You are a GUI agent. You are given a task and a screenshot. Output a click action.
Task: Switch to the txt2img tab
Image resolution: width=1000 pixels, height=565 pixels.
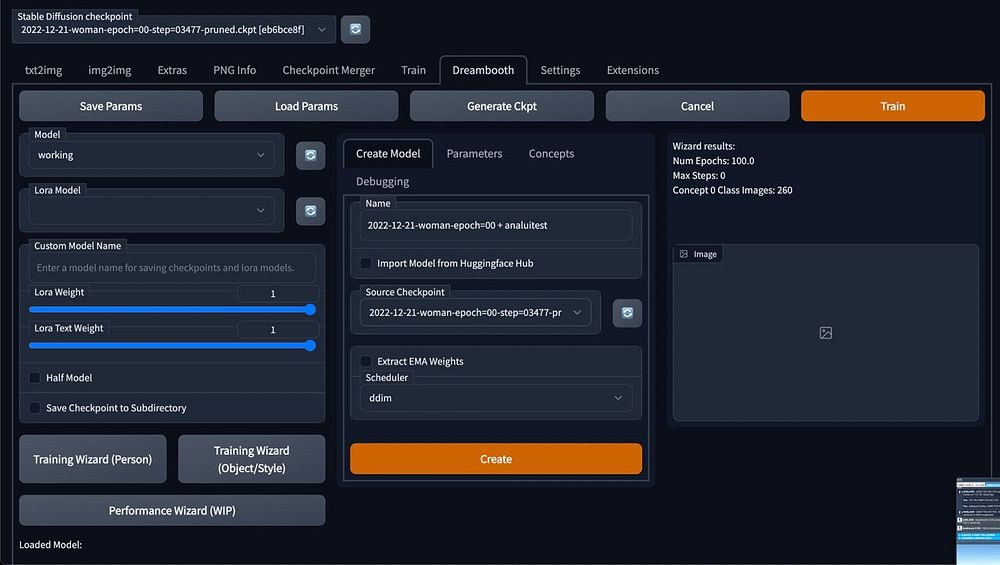pyautogui.click(x=43, y=70)
